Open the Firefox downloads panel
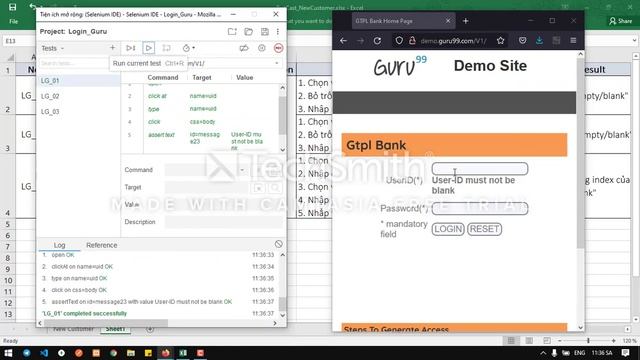640x360 pixels. [539, 40]
